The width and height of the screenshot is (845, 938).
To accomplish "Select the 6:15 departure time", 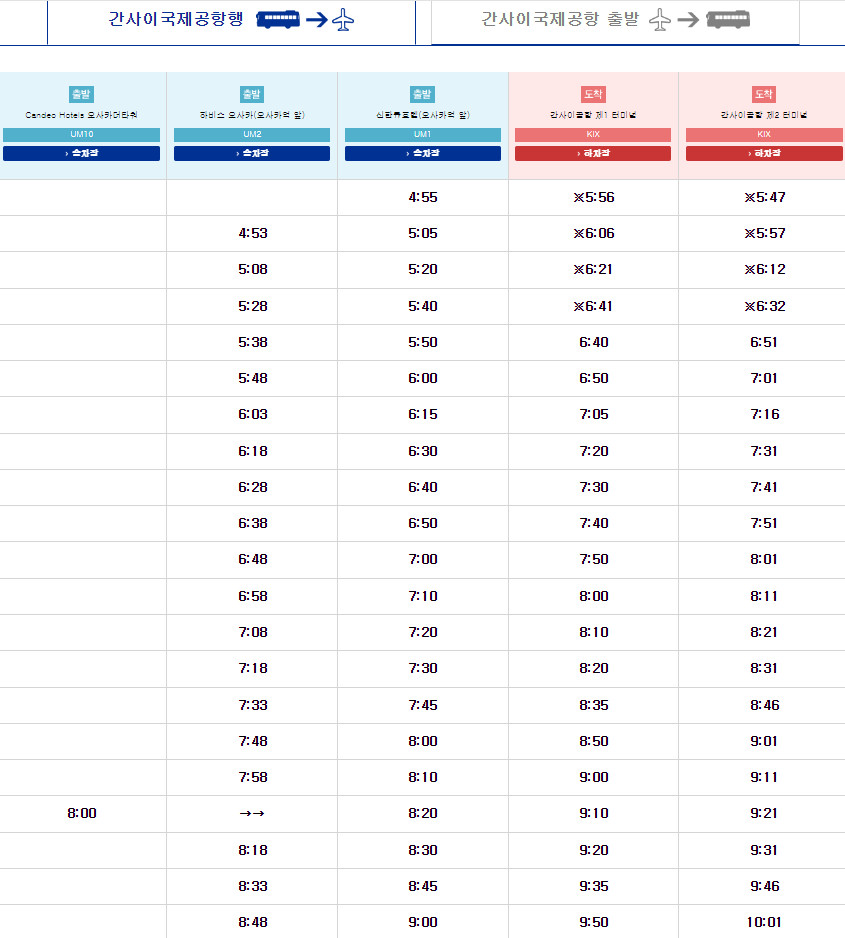I will [x=423, y=414].
